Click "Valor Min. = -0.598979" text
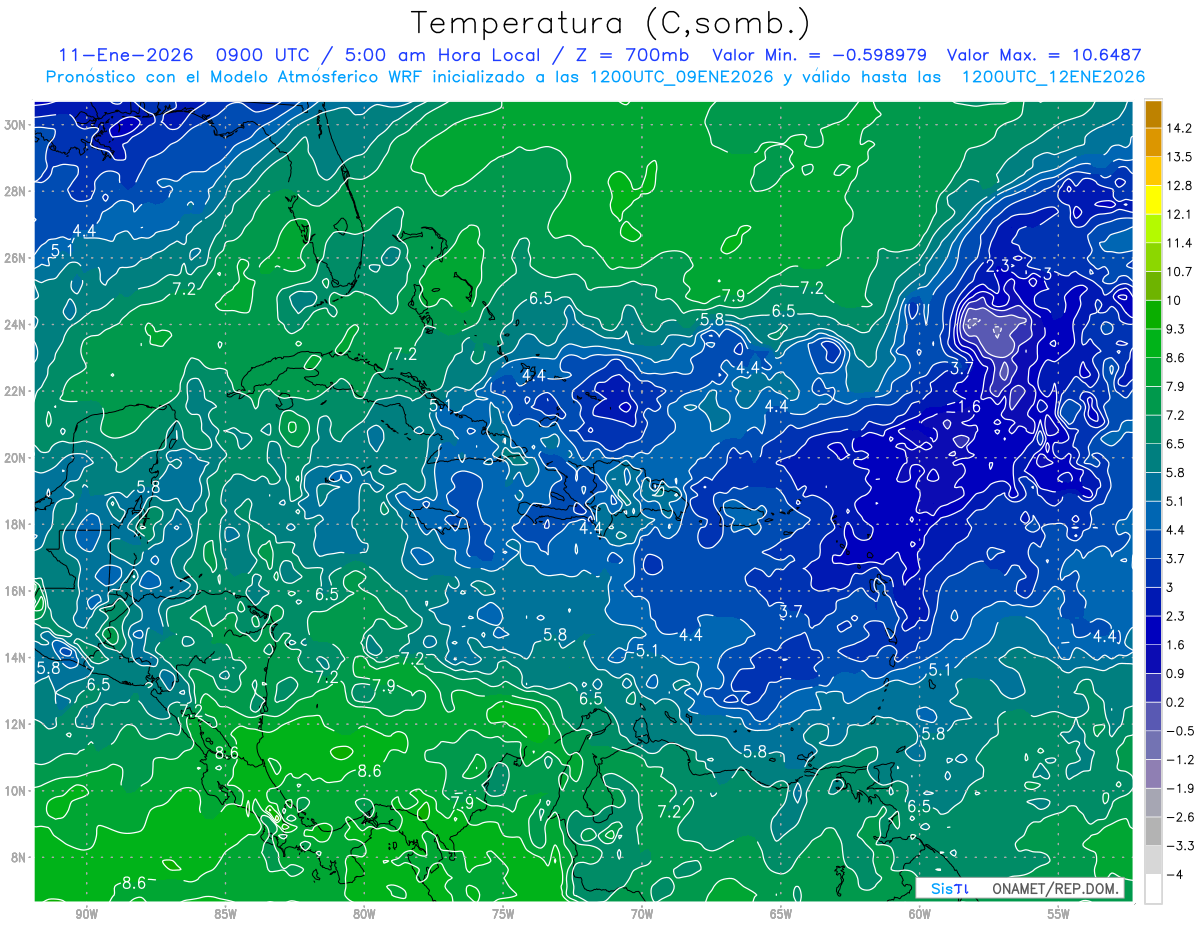This screenshot has height=927, width=1200. [818, 55]
